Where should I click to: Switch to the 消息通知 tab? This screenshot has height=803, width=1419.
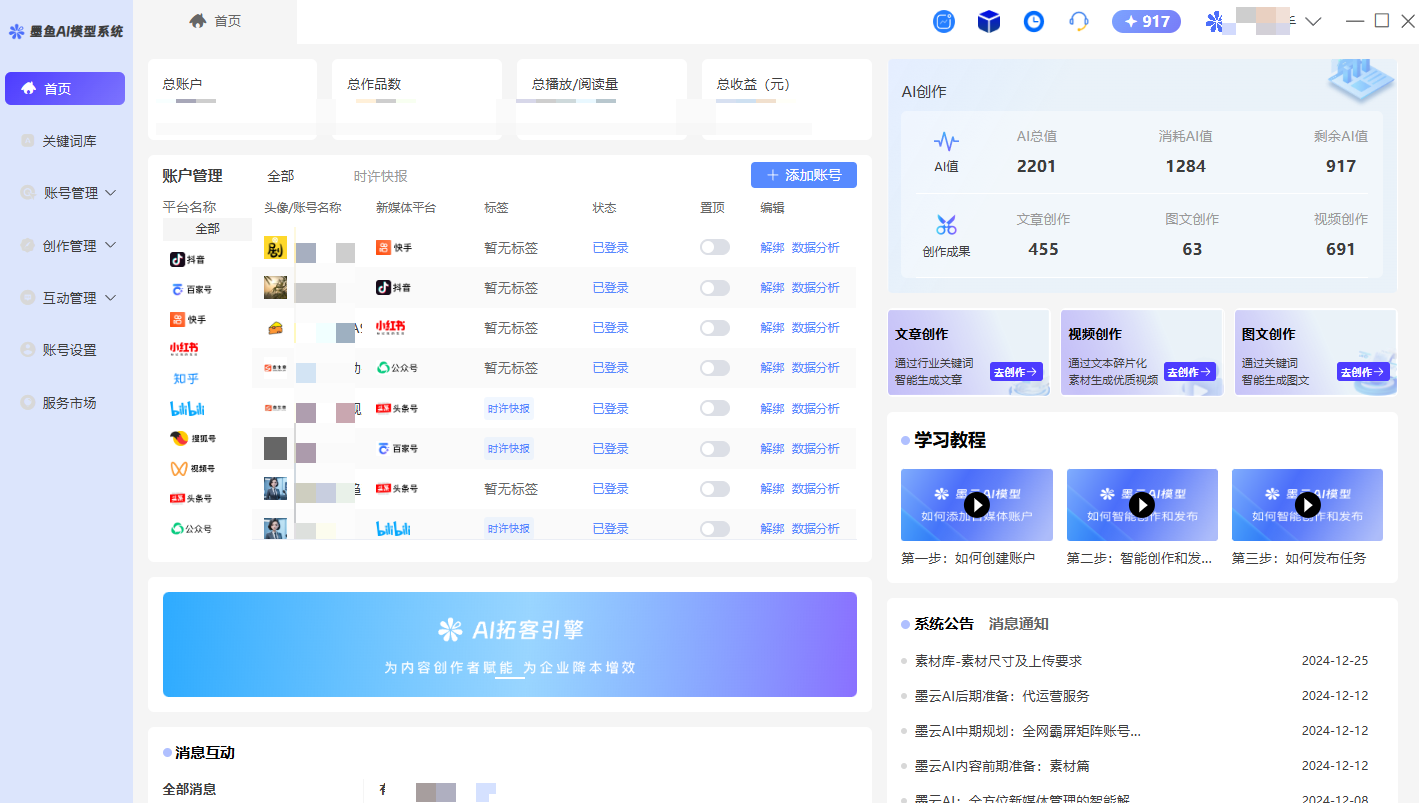pyautogui.click(x=1018, y=624)
